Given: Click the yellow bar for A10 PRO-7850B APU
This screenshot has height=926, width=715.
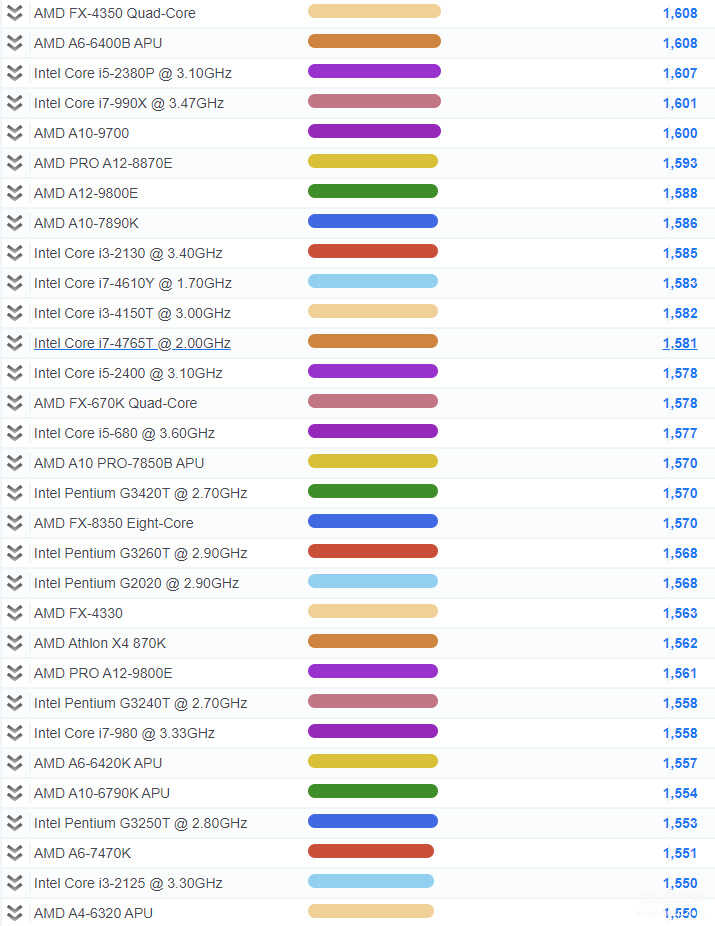Looking at the screenshot, I should 373,461.
